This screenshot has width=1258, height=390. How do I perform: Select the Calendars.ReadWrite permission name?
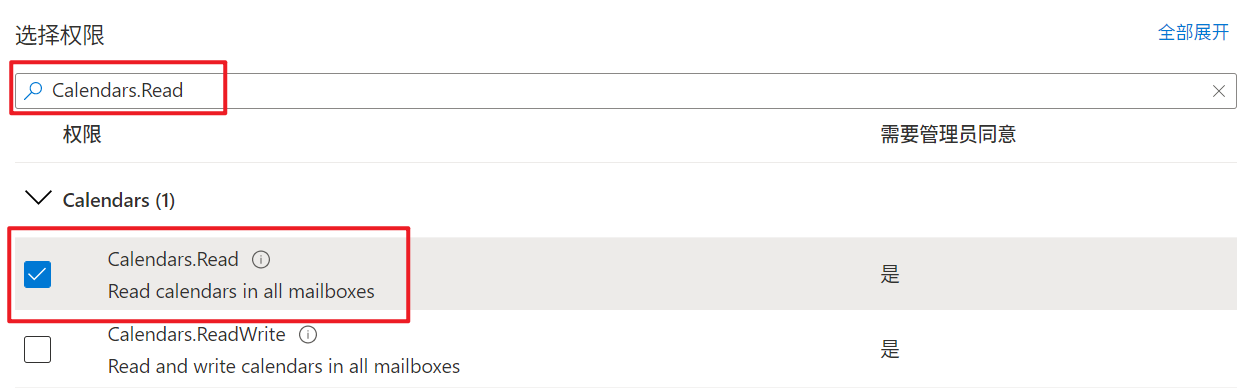click(x=197, y=334)
